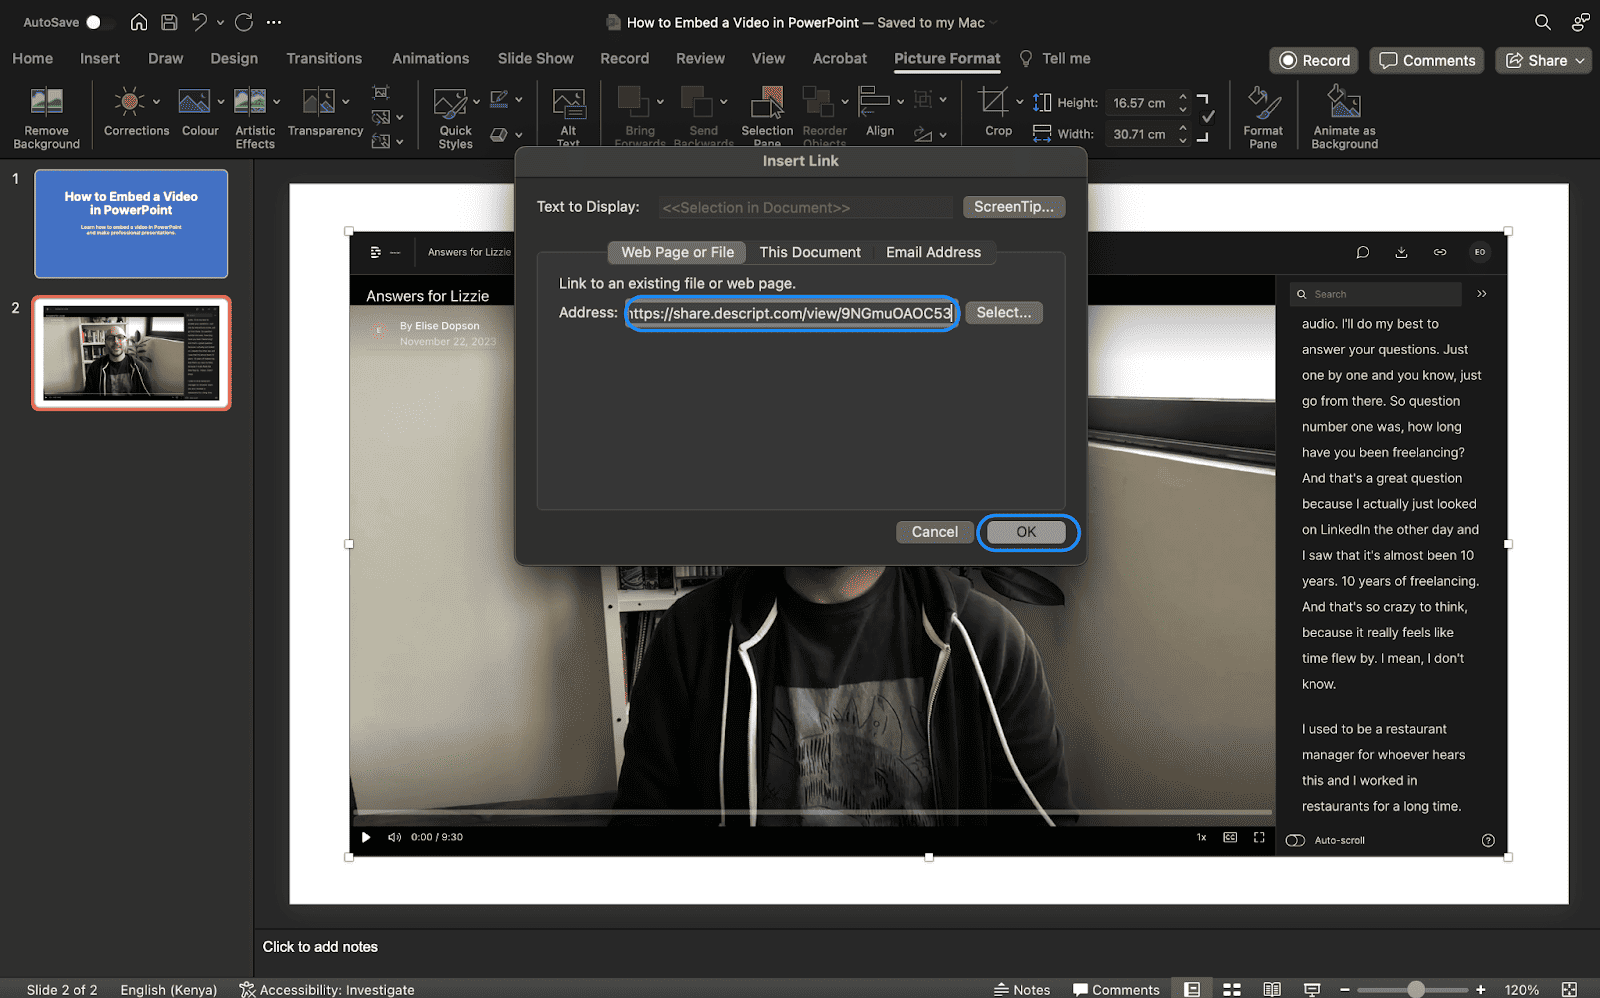The height and width of the screenshot is (998, 1600).
Task: Select Animate as Background
Action: click(1344, 117)
